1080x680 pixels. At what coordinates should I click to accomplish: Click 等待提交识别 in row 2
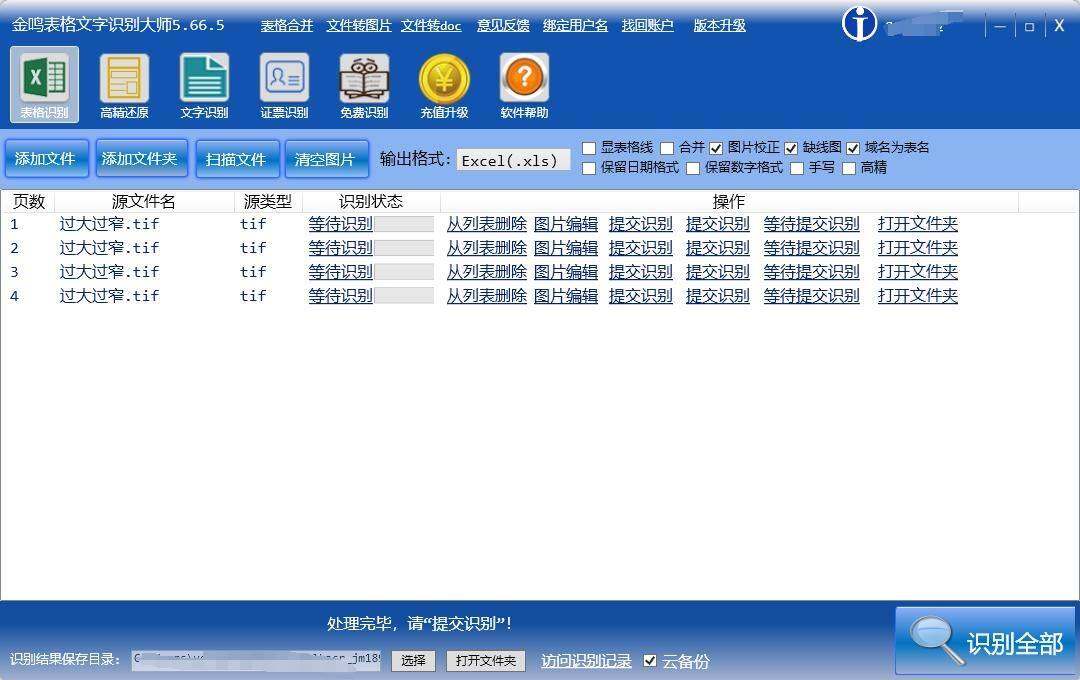[811, 248]
